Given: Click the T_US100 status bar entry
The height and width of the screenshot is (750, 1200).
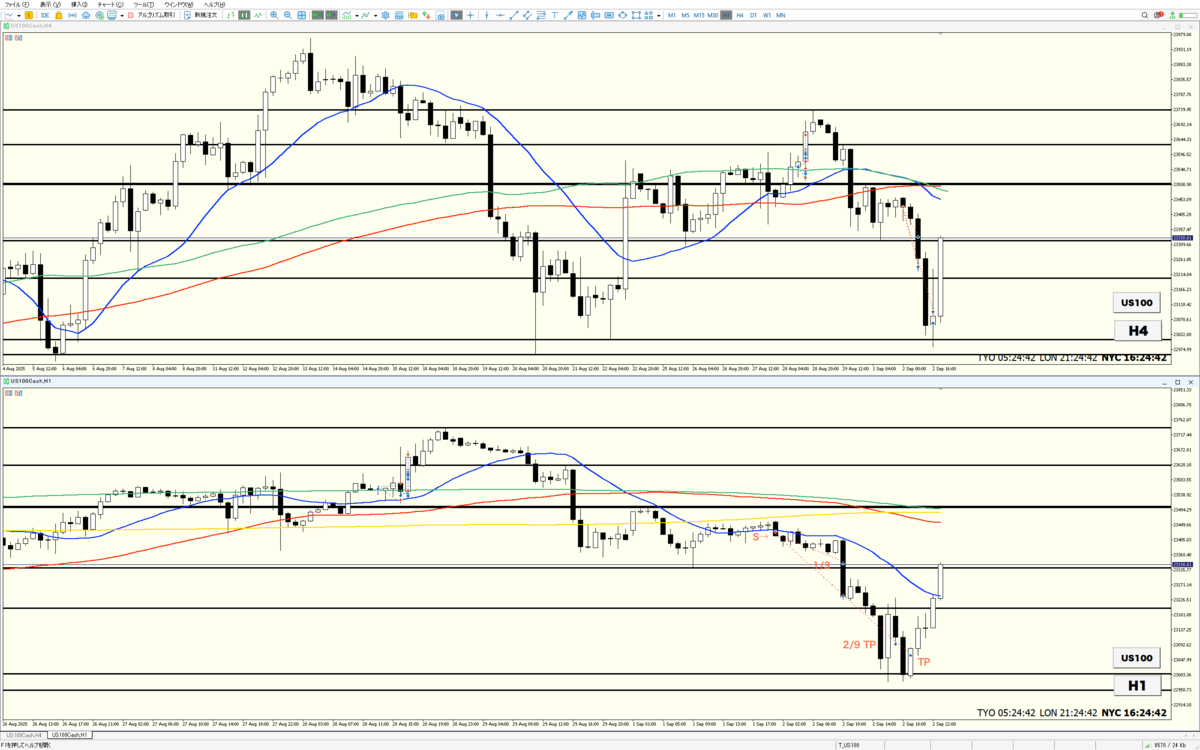Looking at the screenshot, I should click(851, 745).
